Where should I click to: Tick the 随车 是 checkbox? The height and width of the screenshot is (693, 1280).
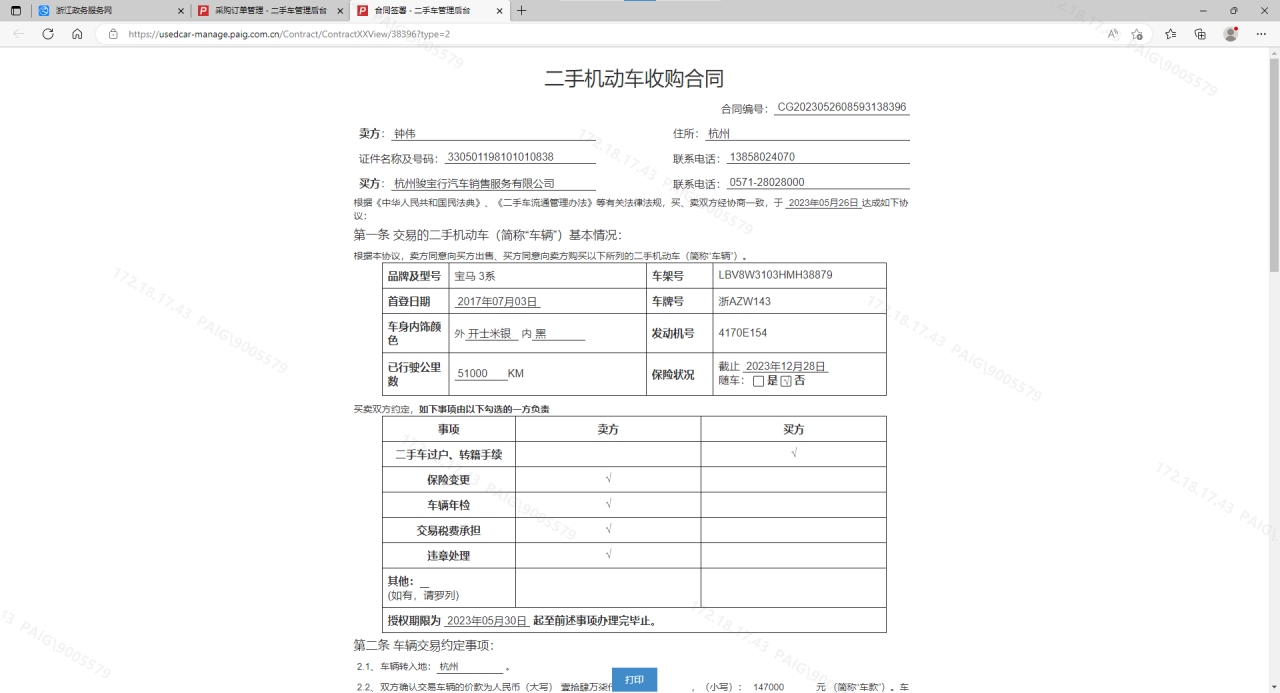click(x=758, y=381)
